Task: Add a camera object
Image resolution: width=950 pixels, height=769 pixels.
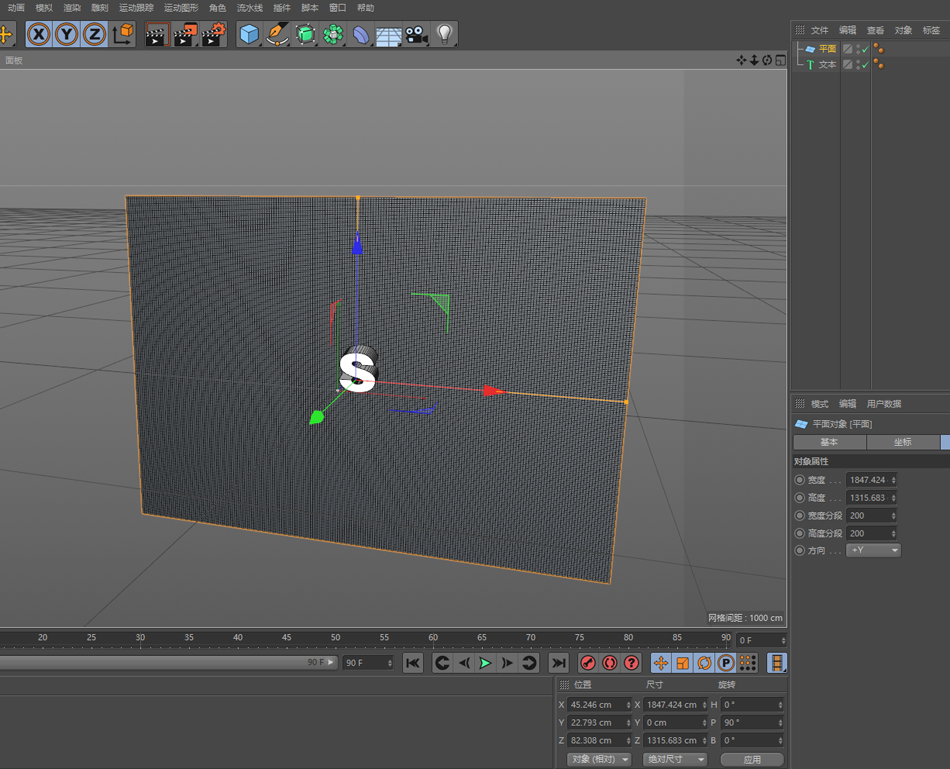Action: 417,35
